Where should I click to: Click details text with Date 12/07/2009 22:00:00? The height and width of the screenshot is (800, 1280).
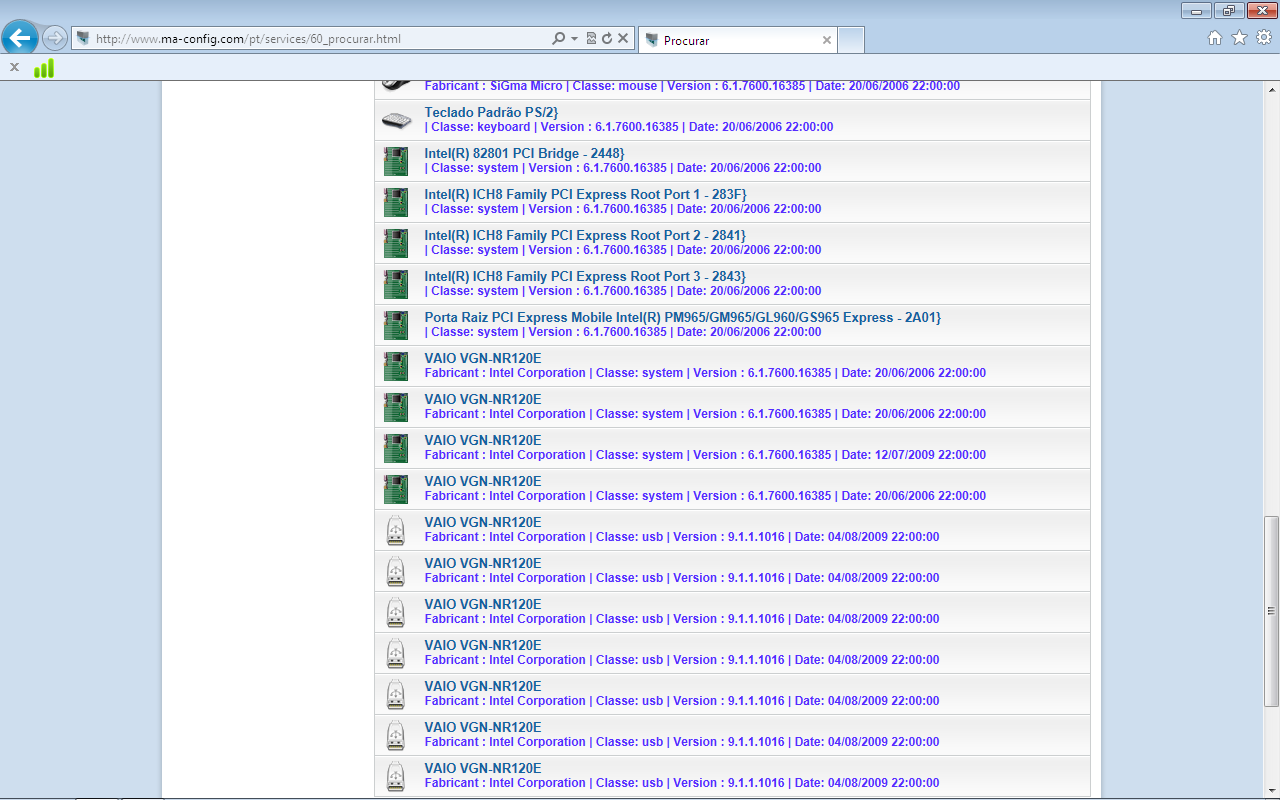(705, 455)
